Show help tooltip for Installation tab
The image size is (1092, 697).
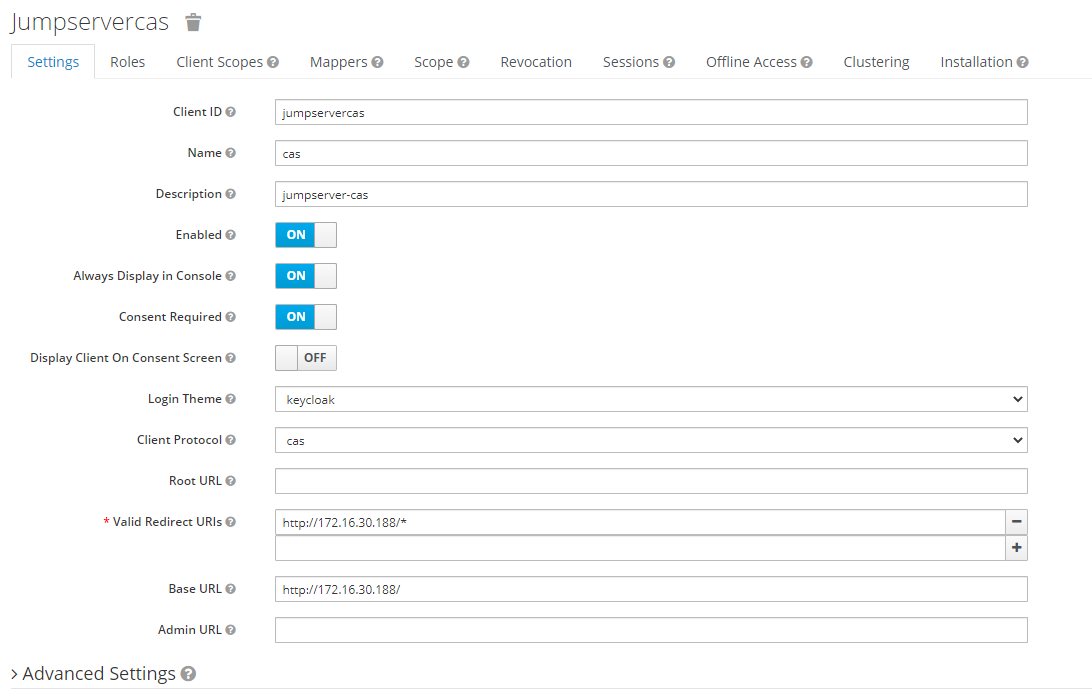click(x=1022, y=62)
